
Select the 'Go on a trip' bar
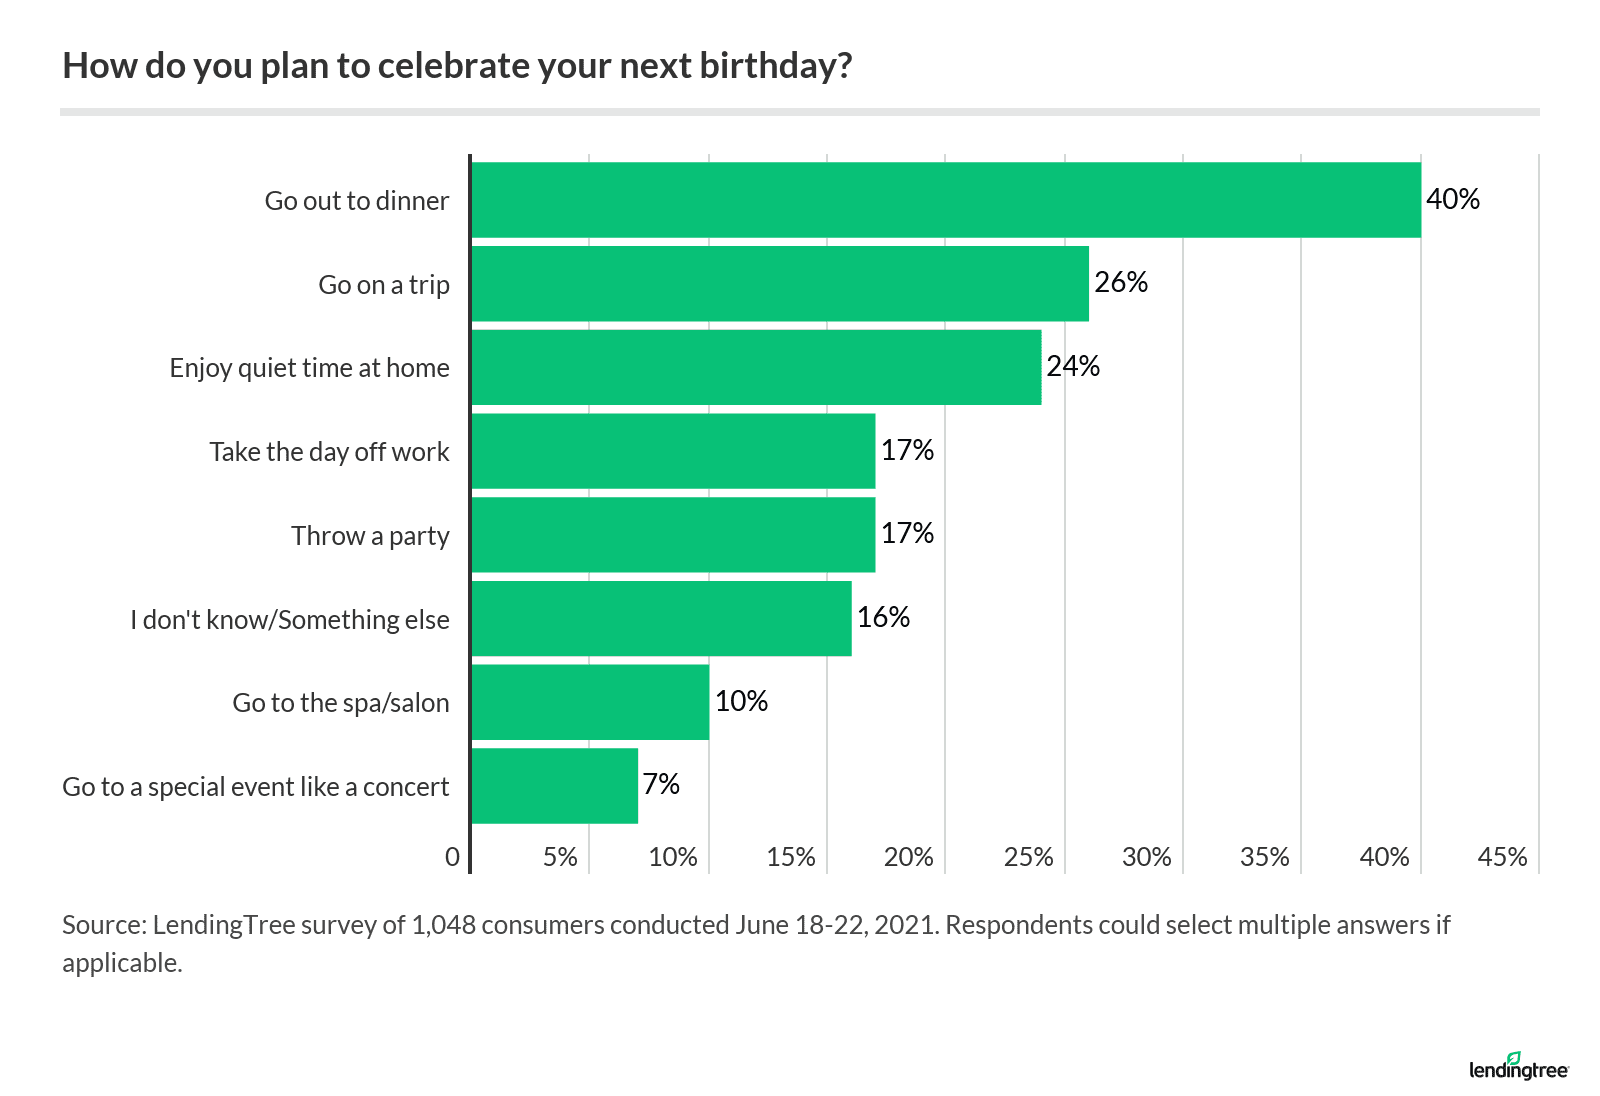click(779, 284)
